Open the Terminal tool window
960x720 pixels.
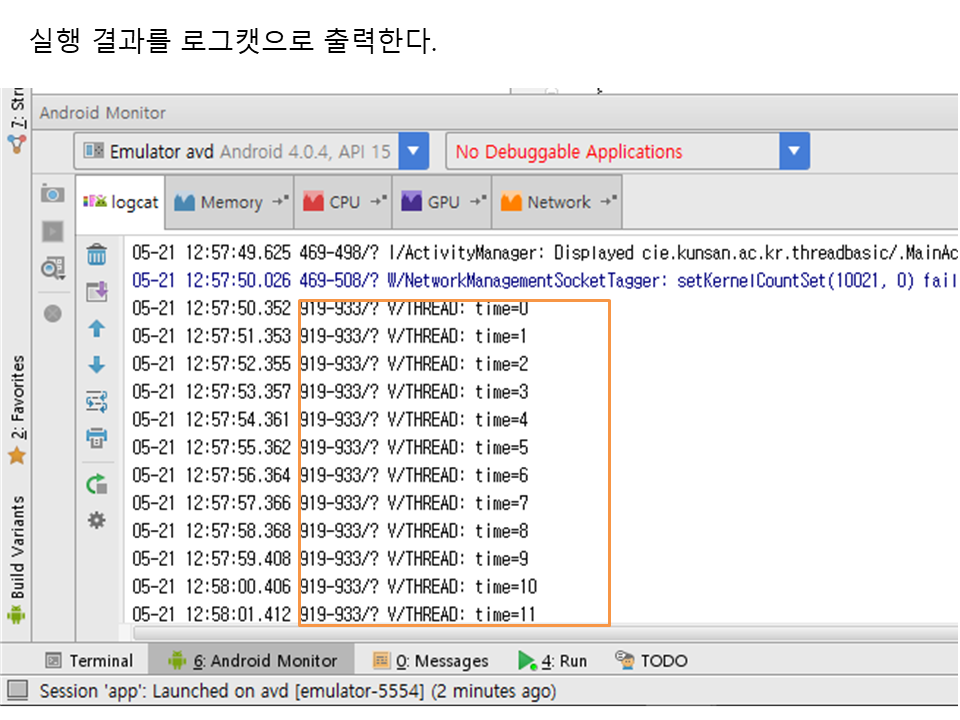[90, 661]
